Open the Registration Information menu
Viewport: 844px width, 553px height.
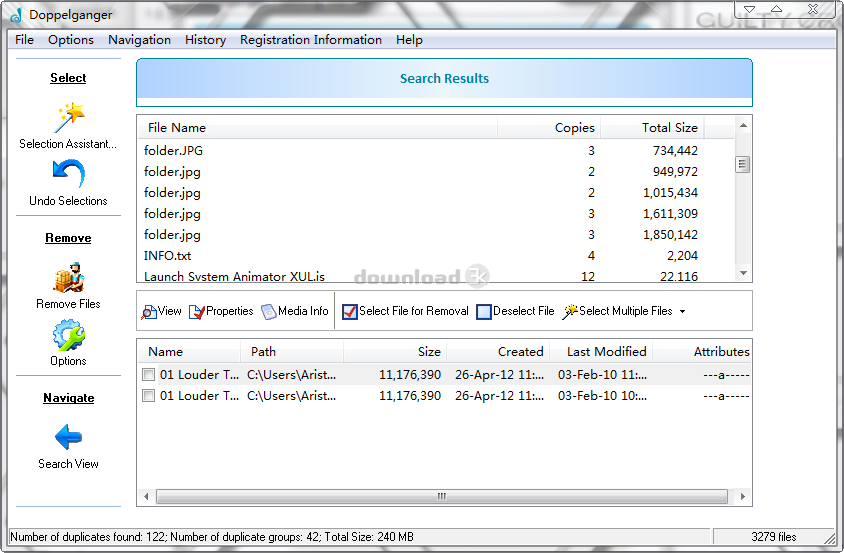311,40
